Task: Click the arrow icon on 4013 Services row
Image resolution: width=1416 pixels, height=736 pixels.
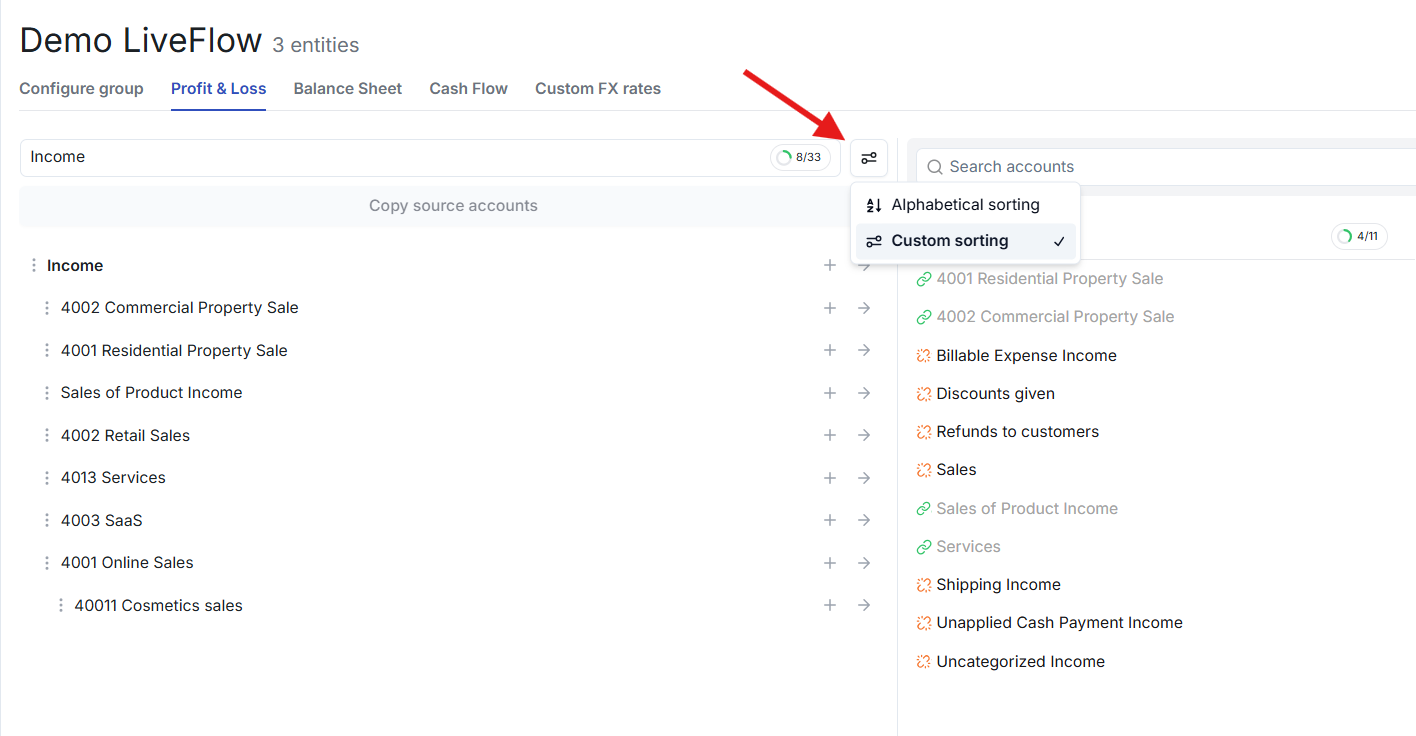Action: click(x=864, y=478)
